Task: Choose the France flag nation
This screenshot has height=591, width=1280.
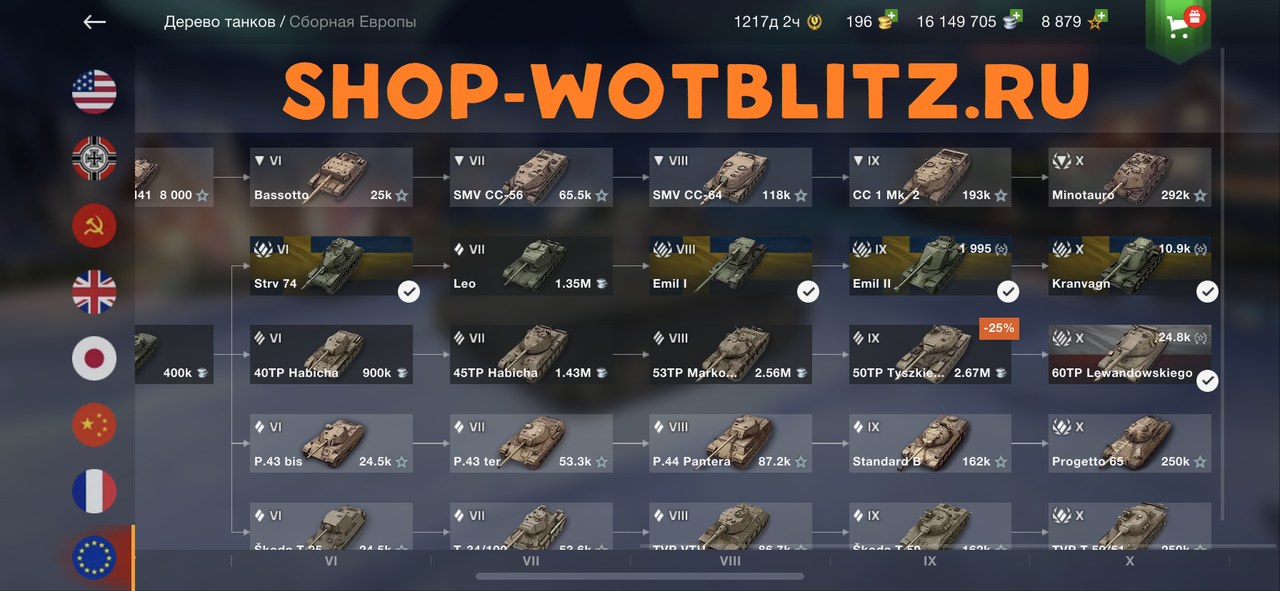Action: [x=94, y=492]
